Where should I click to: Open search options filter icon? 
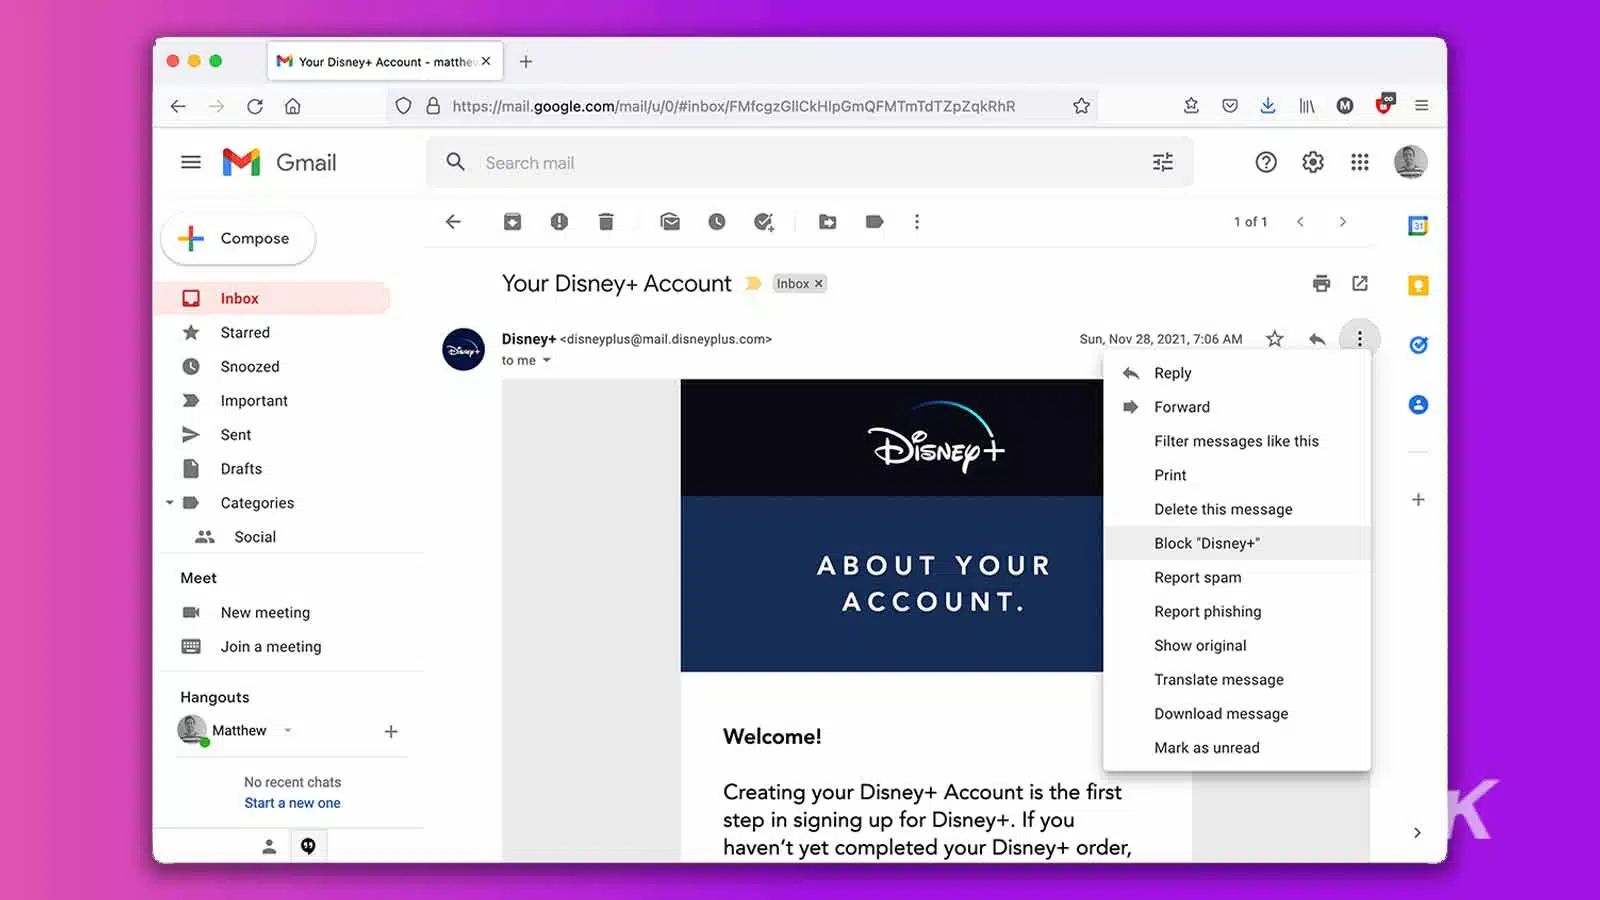[1162, 162]
